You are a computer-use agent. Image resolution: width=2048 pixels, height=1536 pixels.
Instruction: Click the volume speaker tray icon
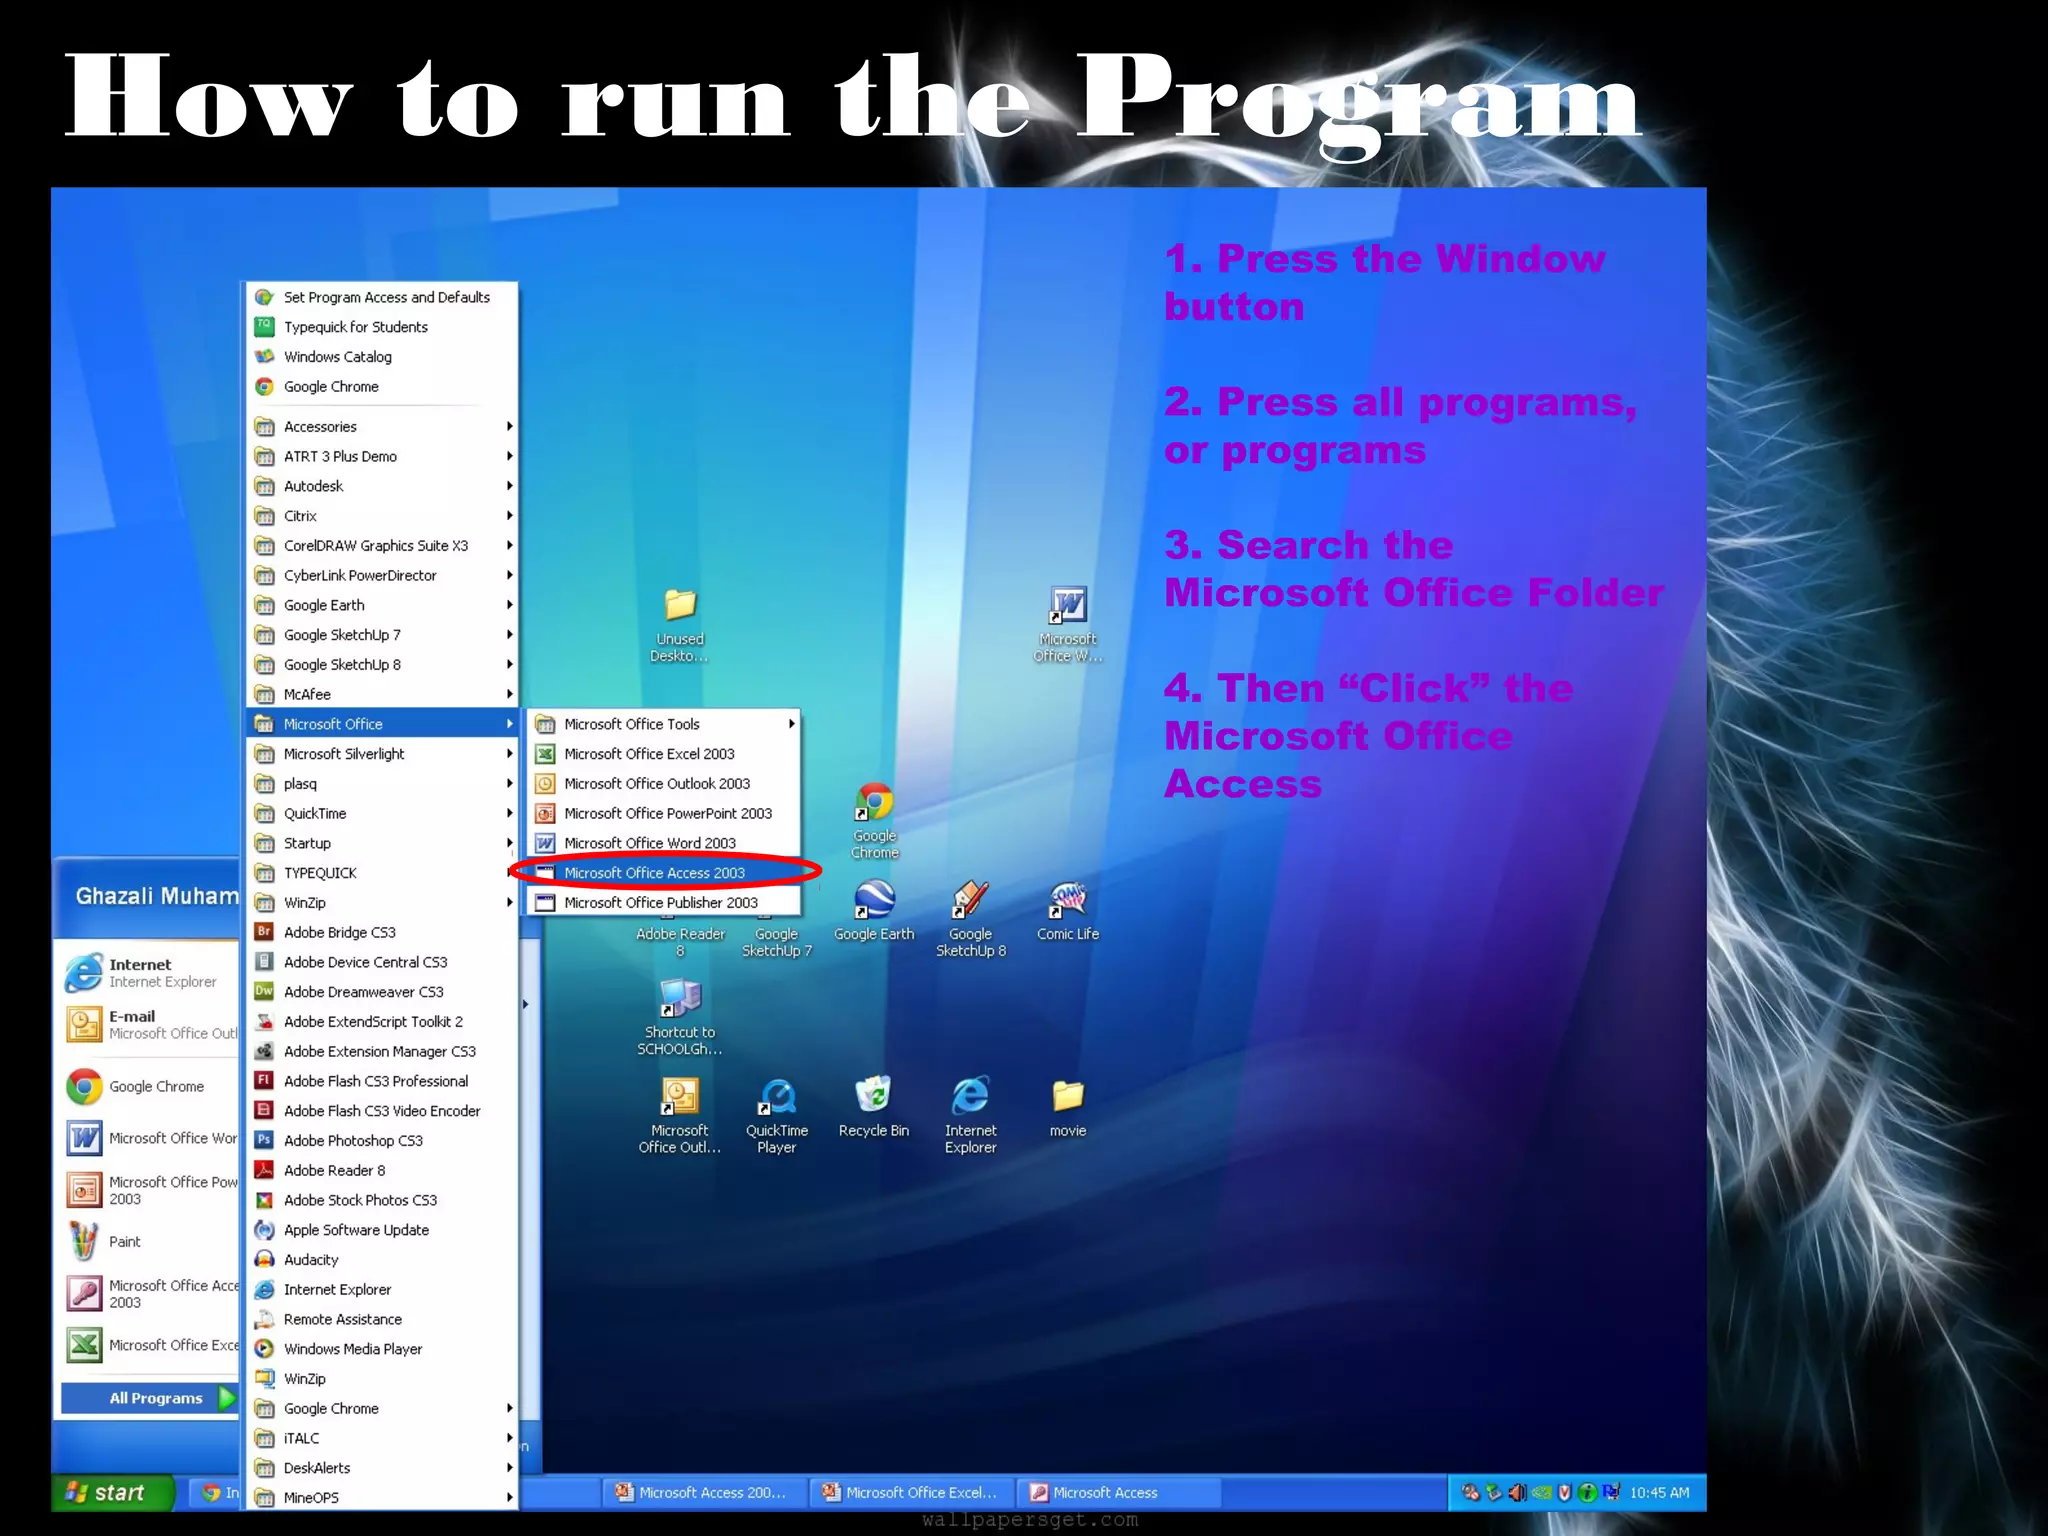coord(1518,1492)
